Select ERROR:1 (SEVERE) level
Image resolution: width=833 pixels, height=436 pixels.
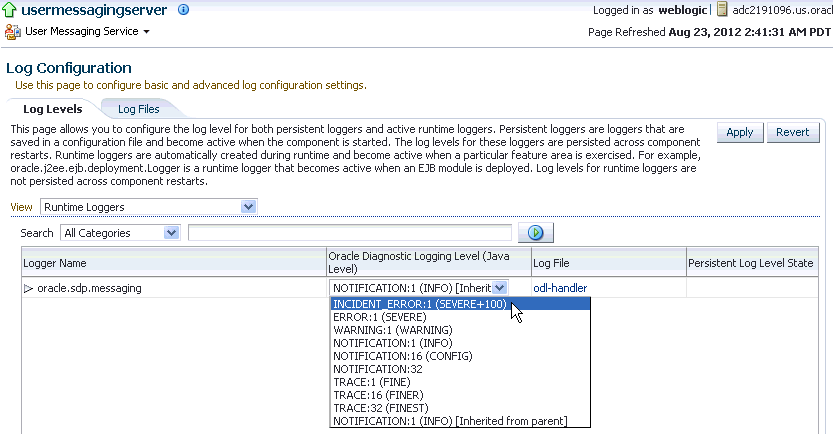click(x=460, y=317)
